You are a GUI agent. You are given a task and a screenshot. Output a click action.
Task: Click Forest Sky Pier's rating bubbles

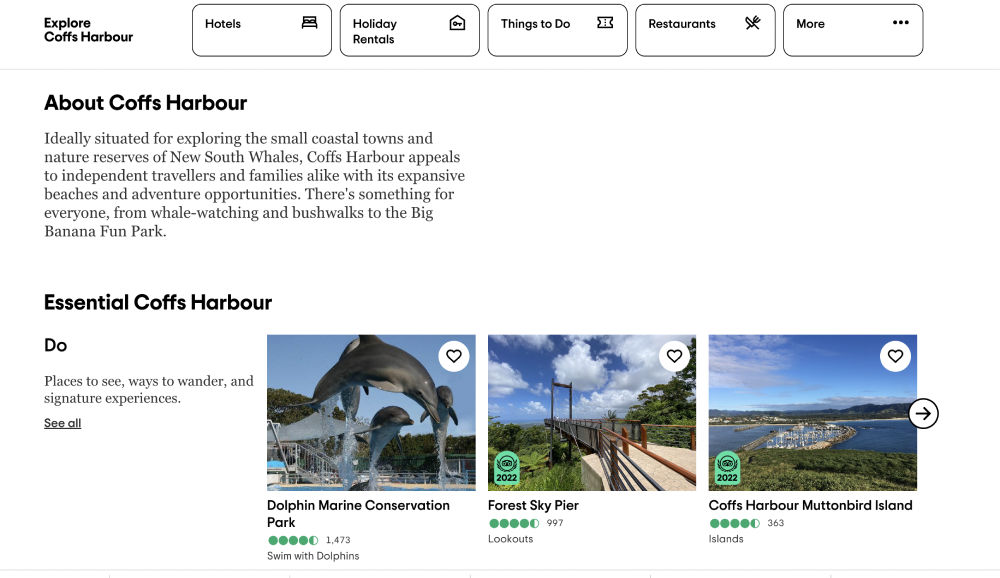click(514, 523)
